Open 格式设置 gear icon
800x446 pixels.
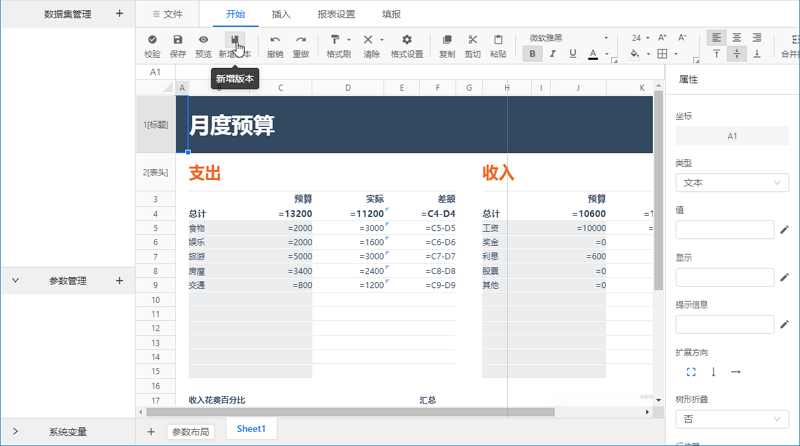coord(407,39)
